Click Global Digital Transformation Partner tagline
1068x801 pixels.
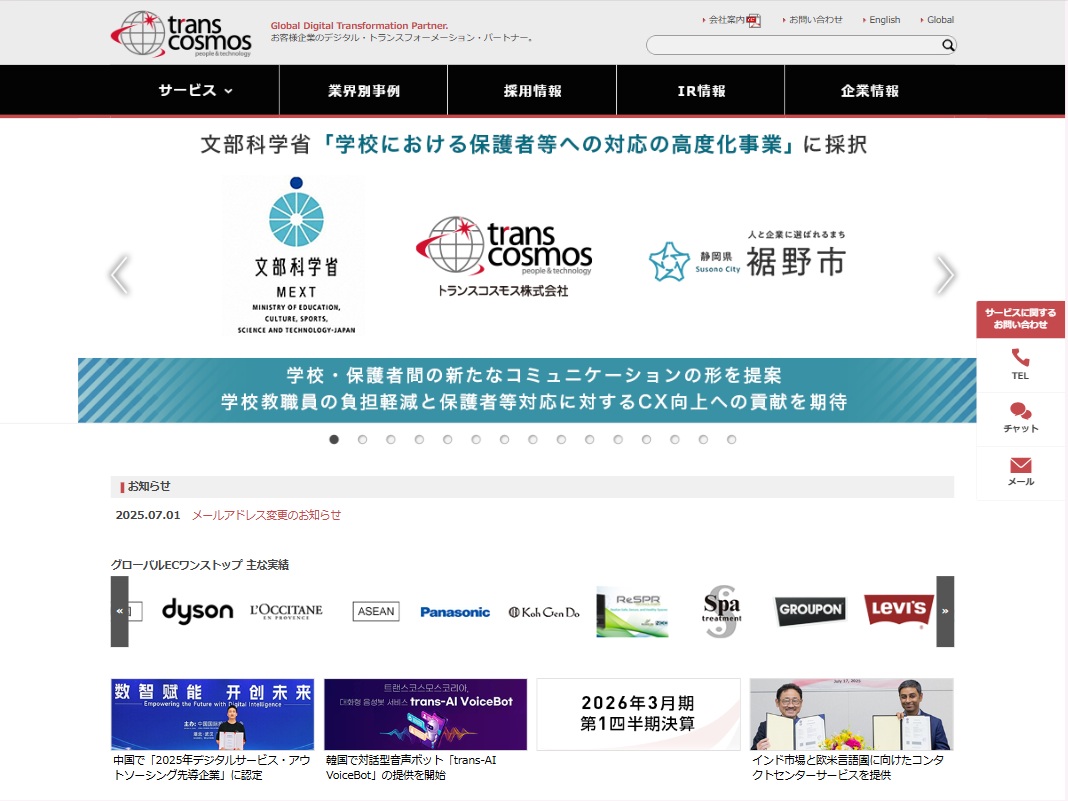click(x=359, y=25)
